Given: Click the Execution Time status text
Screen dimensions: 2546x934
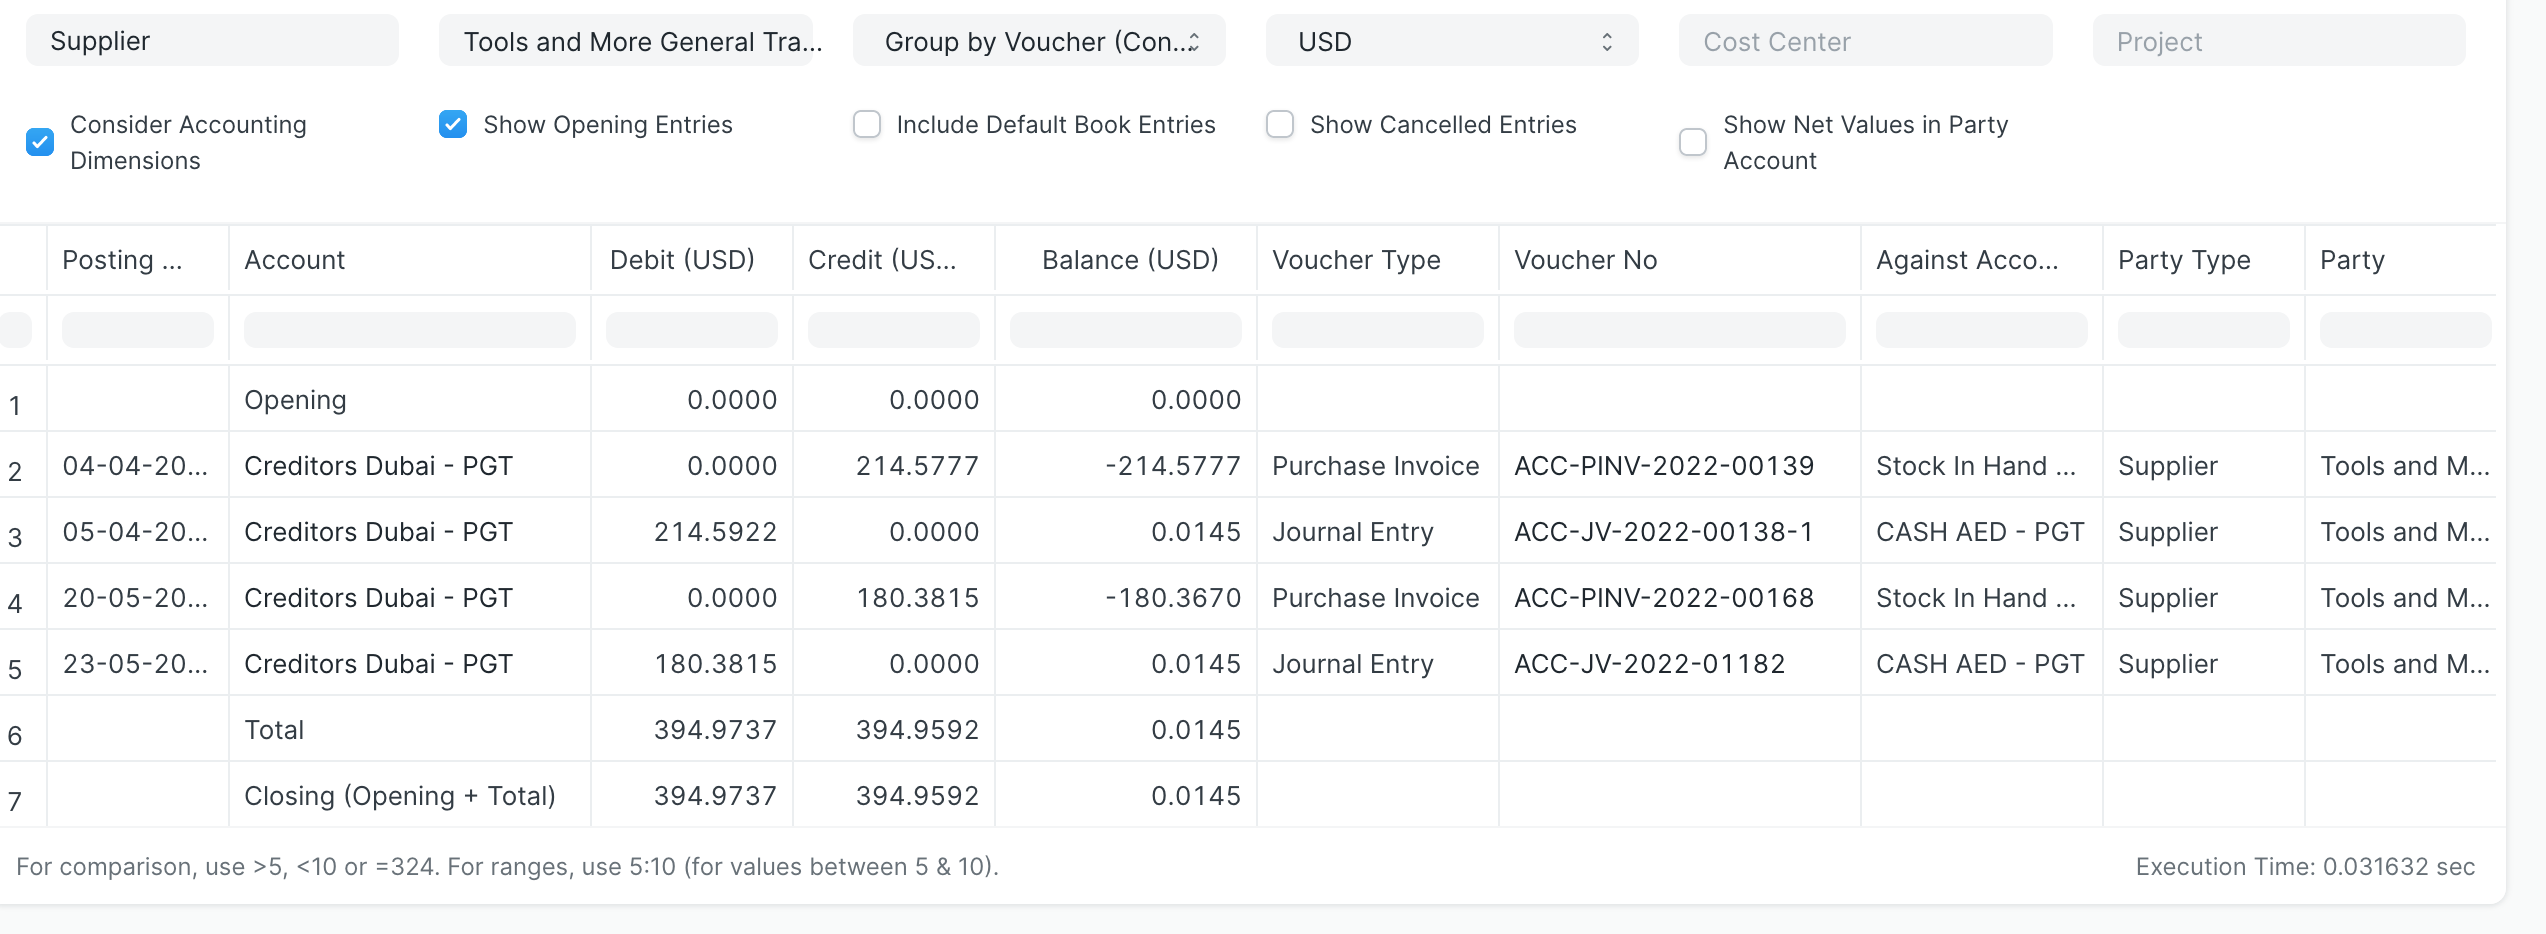Looking at the screenshot, I should pos(2305,866).
